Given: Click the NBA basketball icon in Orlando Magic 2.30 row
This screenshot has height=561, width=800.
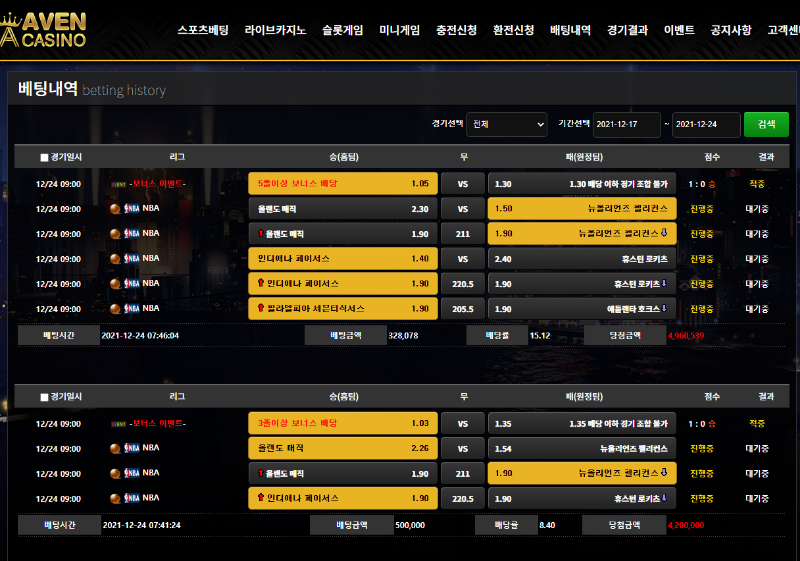Looking at the screenshot, I should coord(115,209).
